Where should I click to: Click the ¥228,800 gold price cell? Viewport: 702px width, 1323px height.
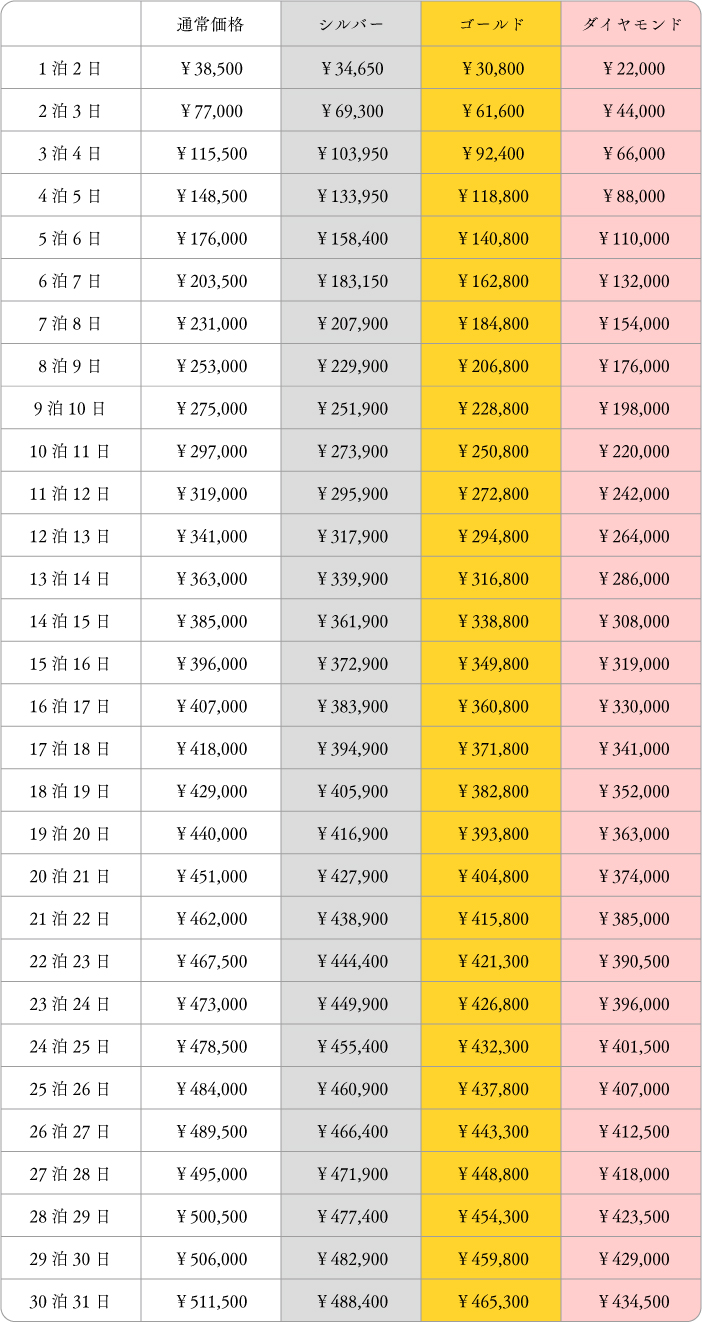pyautogui.click(x=491, y=409)
